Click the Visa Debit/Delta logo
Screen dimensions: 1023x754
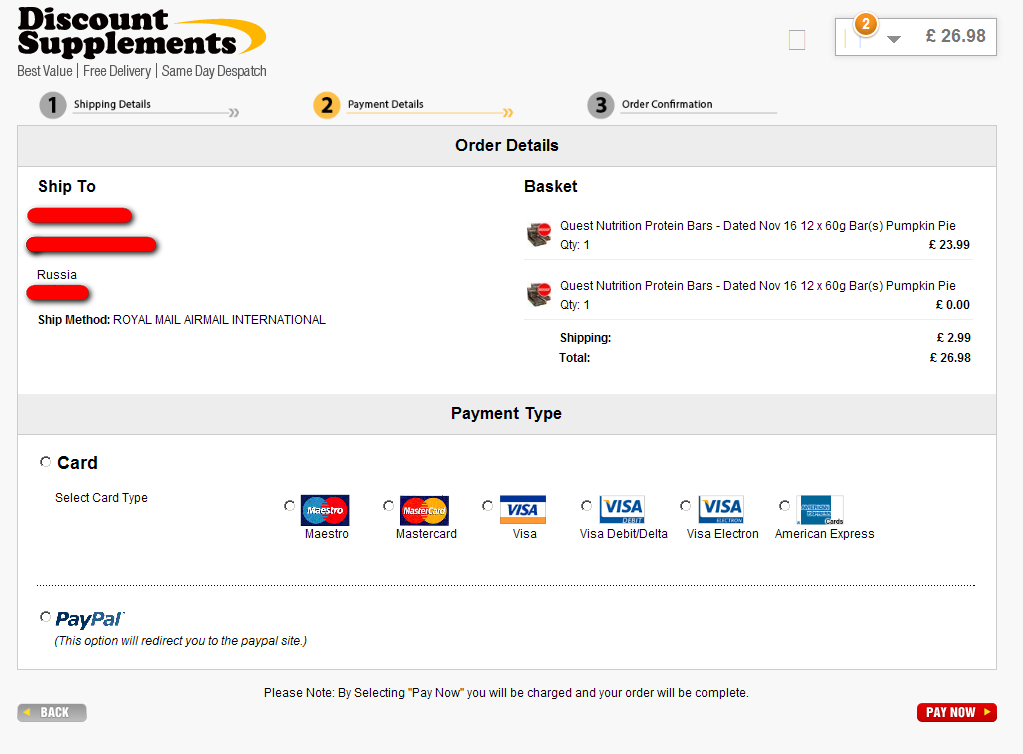coord(621,510)
